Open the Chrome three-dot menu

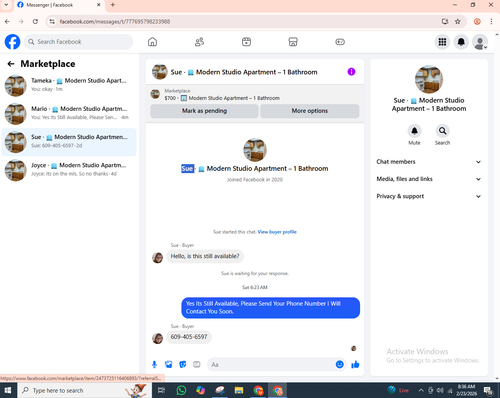coord(491,22)
